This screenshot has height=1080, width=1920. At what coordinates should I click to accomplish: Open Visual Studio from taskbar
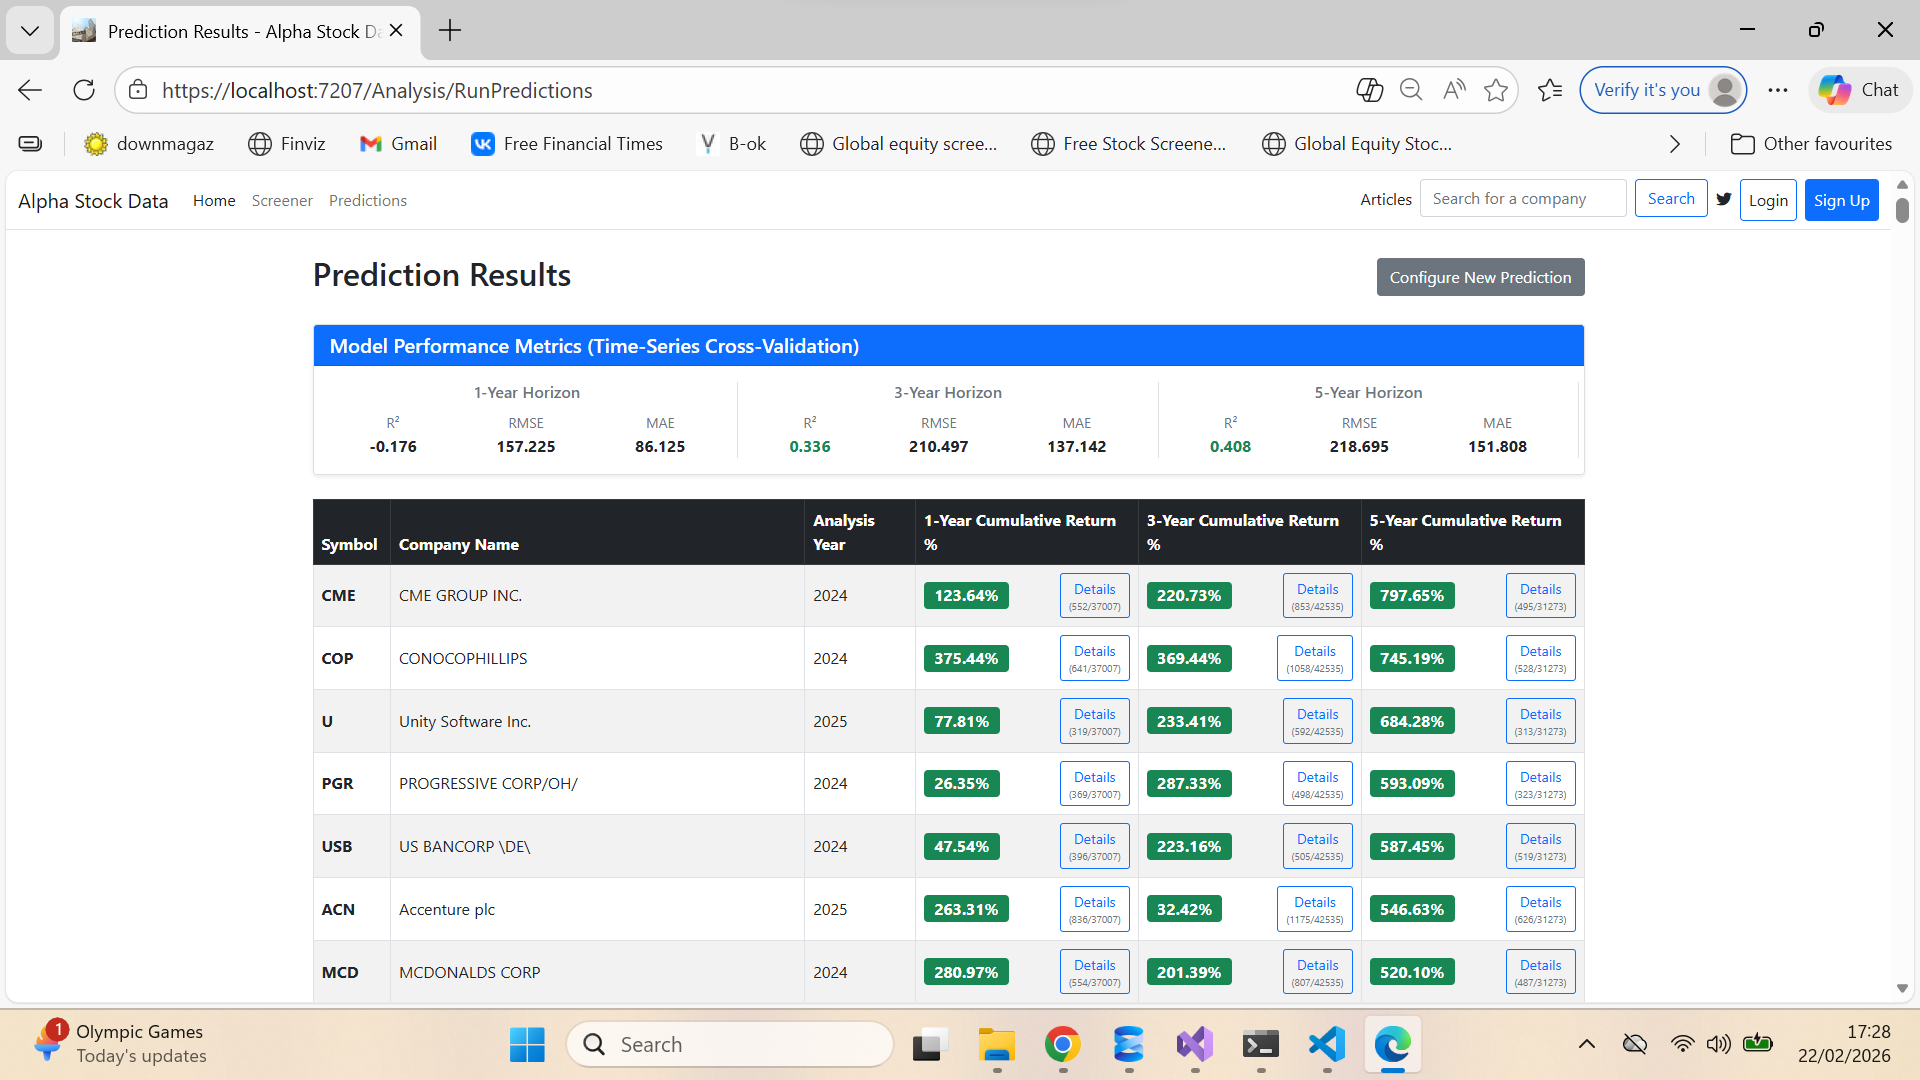coord(1194,1045)
